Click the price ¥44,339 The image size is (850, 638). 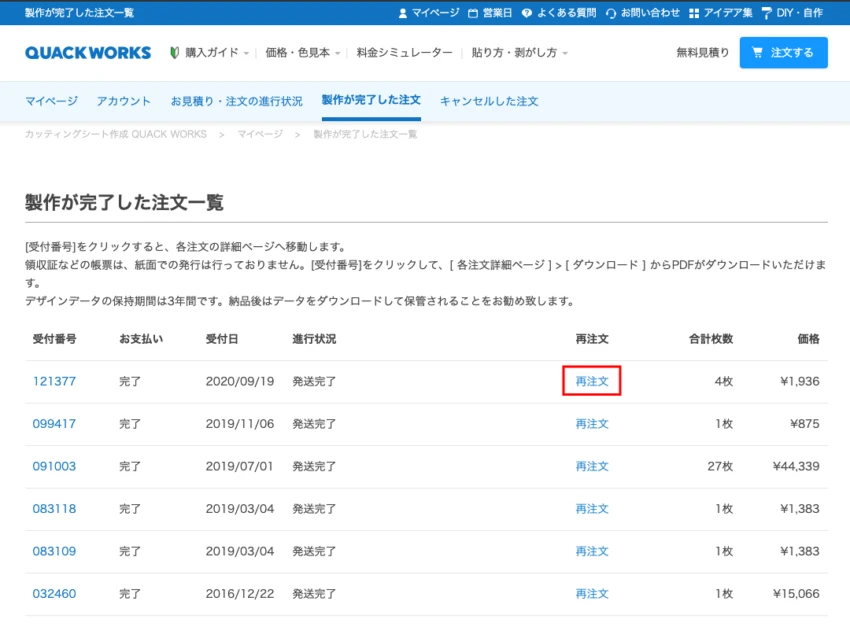click(796, 466)
